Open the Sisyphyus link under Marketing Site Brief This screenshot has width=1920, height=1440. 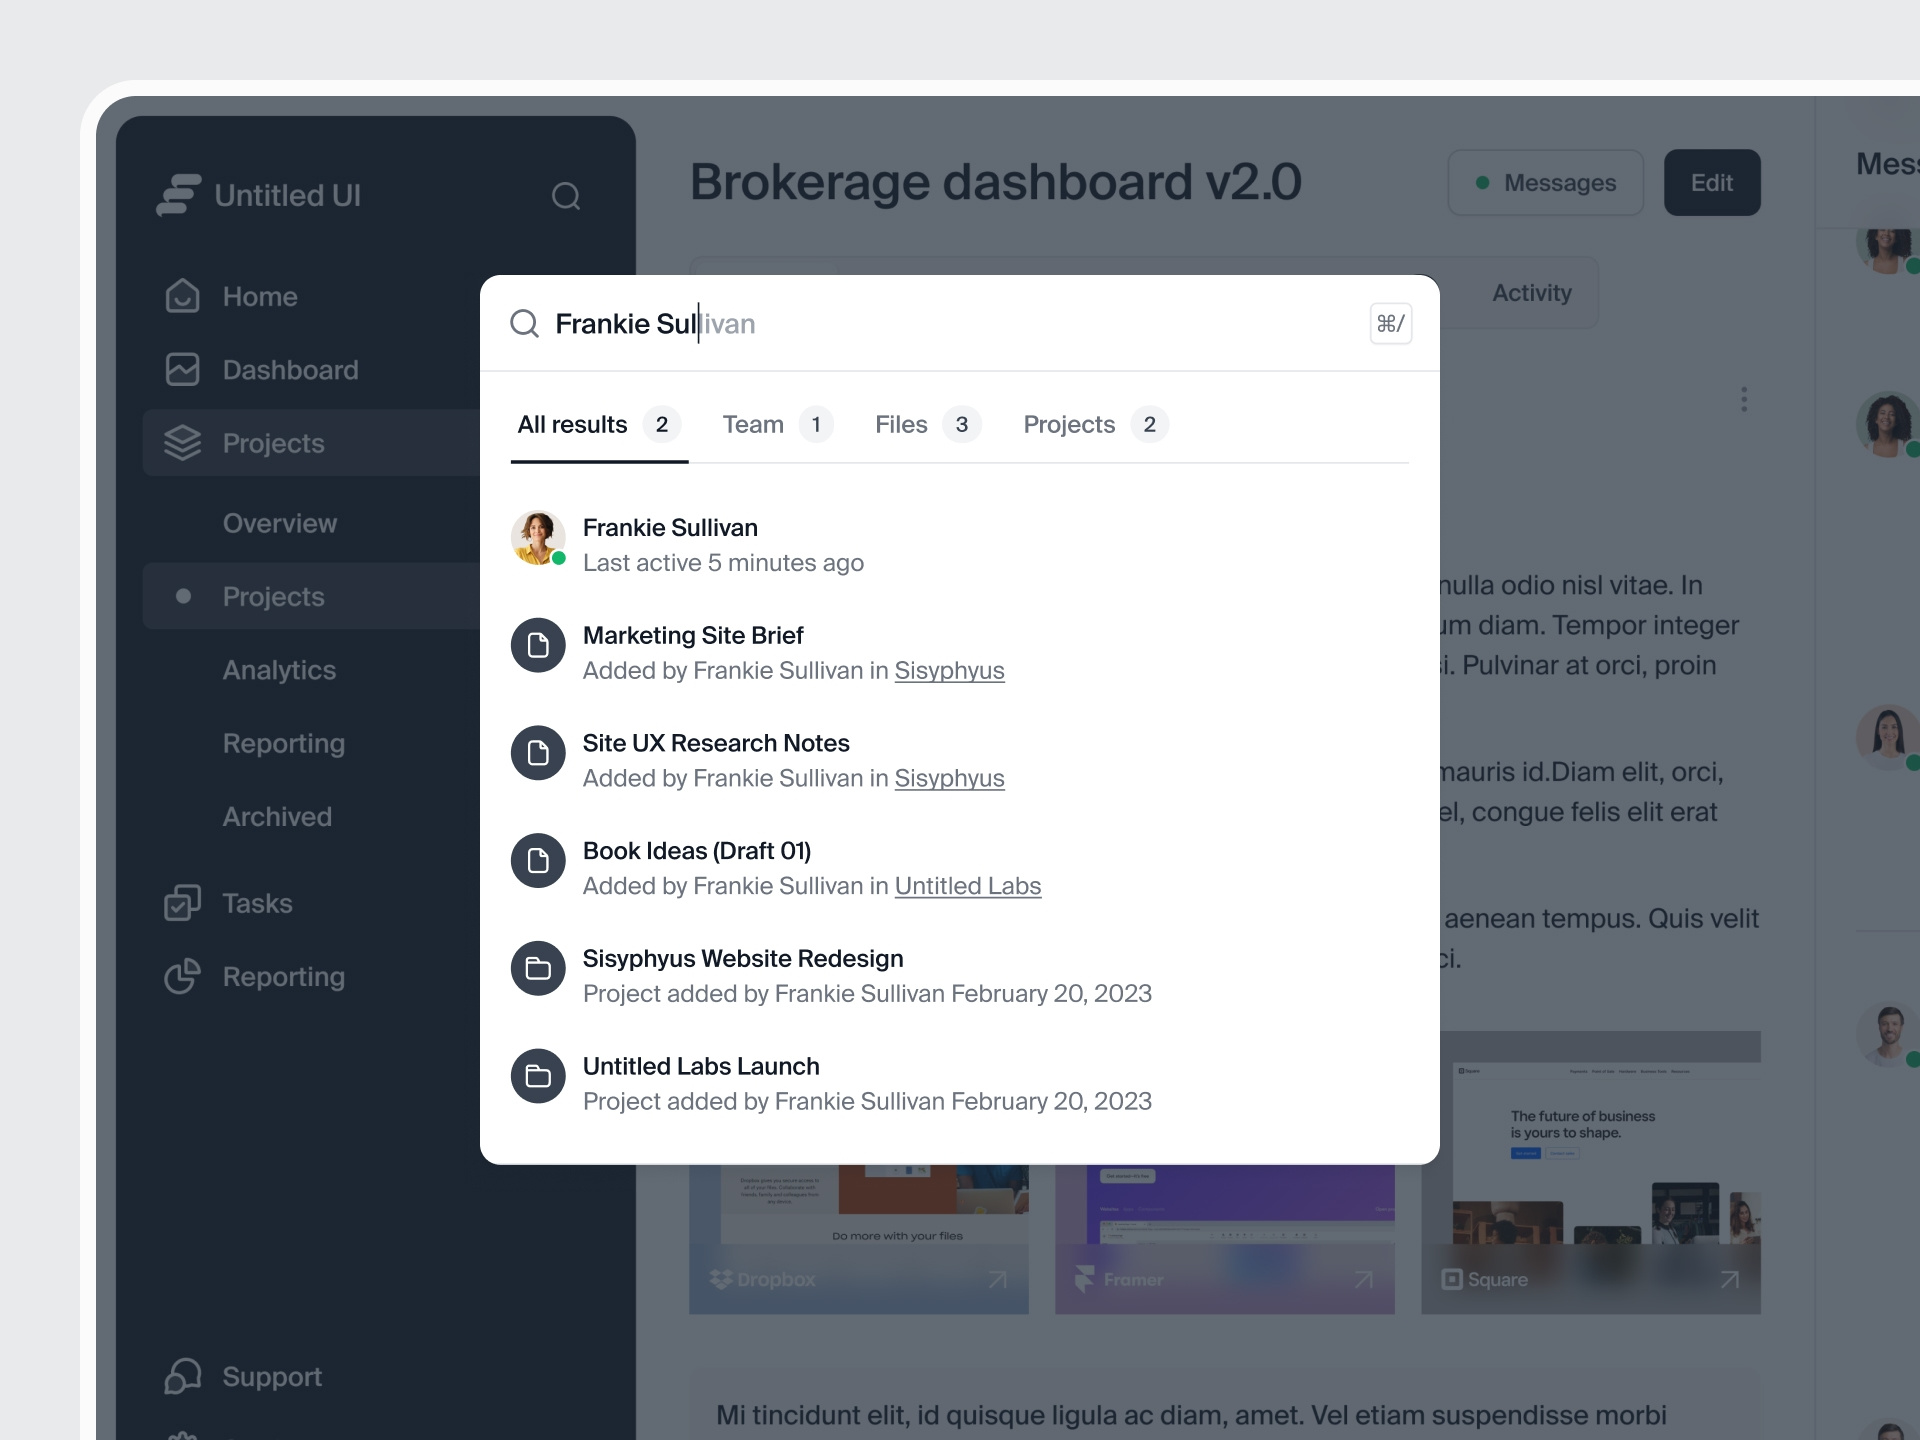coord(949,671)
